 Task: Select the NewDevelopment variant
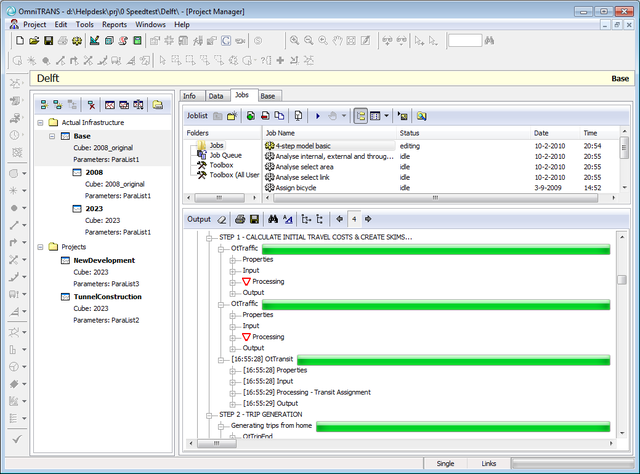pos(104,260)
